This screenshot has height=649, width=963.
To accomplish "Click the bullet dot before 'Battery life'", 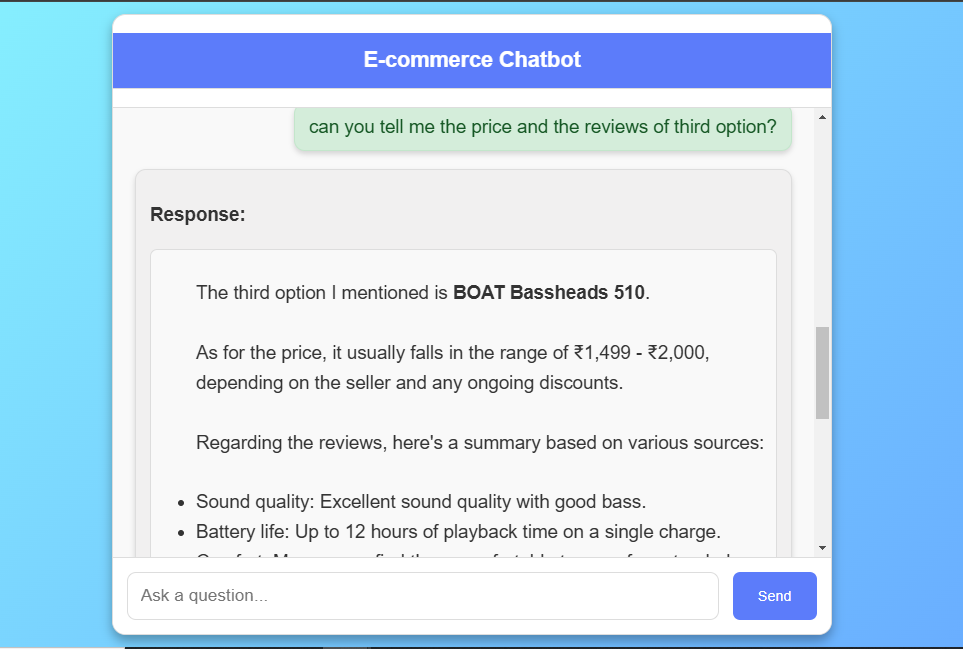I will [180, 533].
